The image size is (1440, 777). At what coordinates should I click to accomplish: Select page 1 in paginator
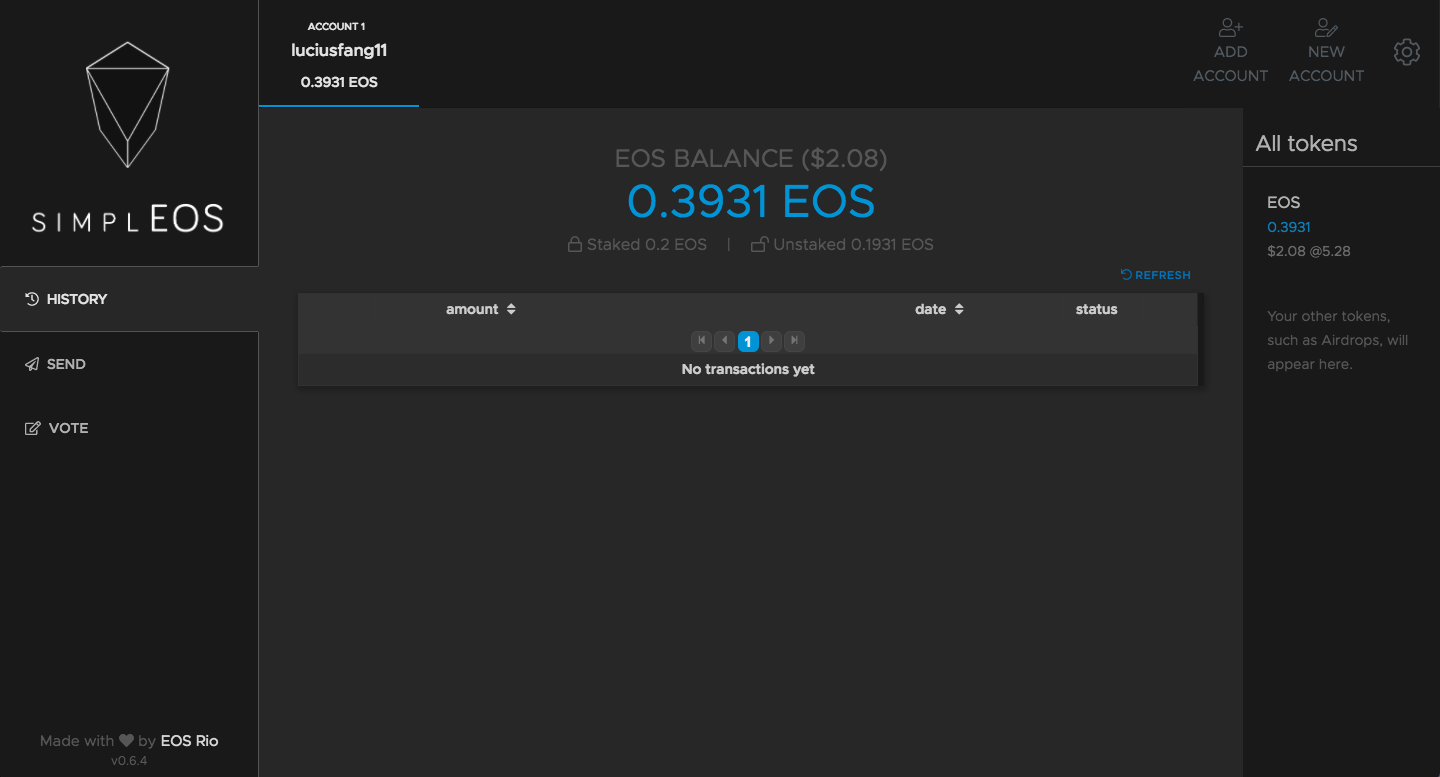748,341
